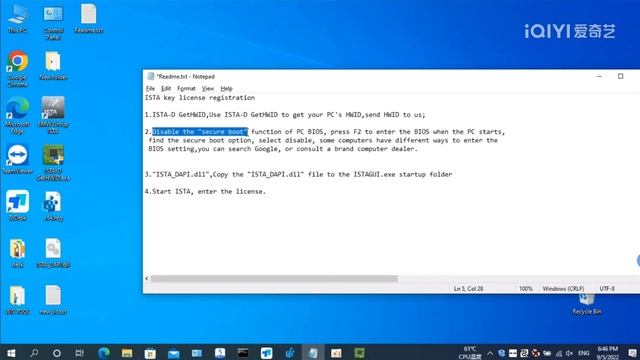Open File Explorer from the taskbar
The image size is (640, 360).
pos(127,353)
